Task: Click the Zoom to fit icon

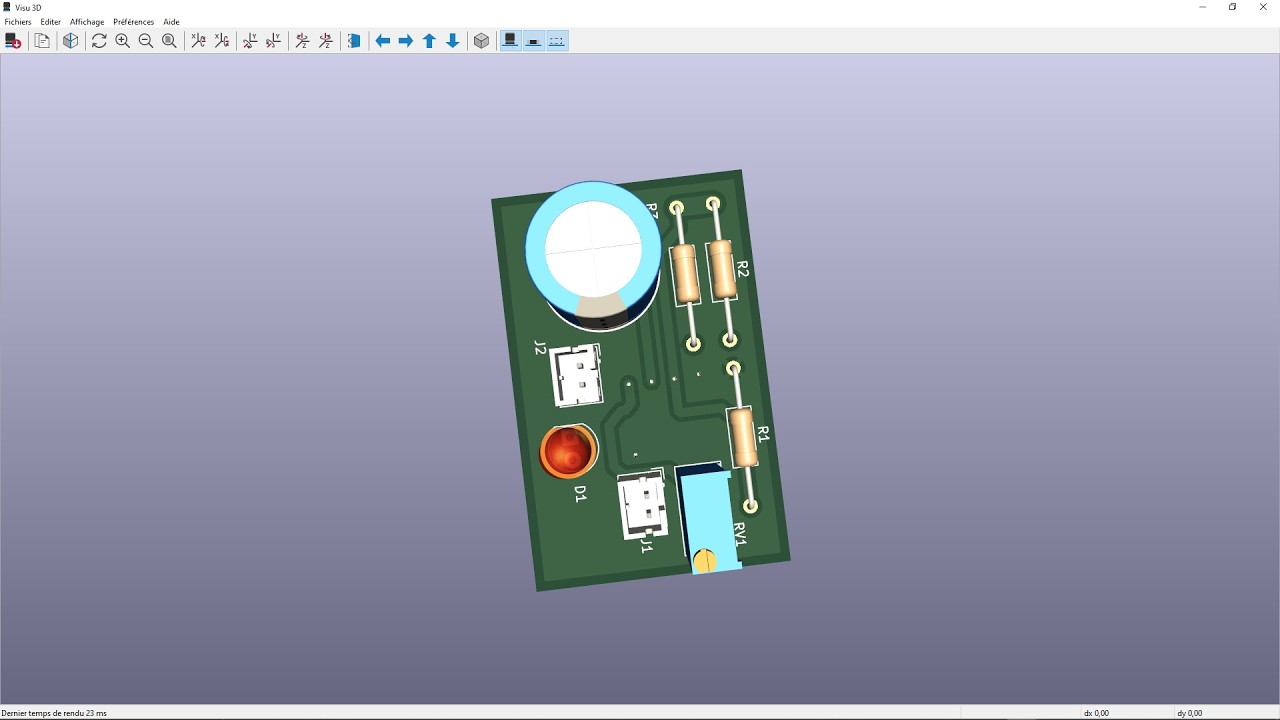Action: coord(170,41)
